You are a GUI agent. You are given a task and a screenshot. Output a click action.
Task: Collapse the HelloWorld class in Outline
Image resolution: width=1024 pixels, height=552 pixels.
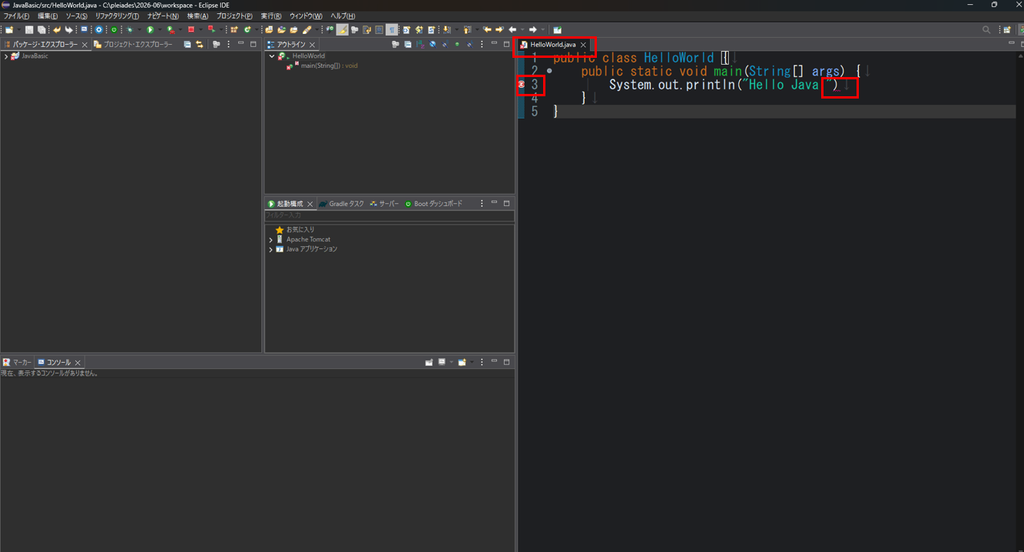pyautogui.click(x=272, y=56)
